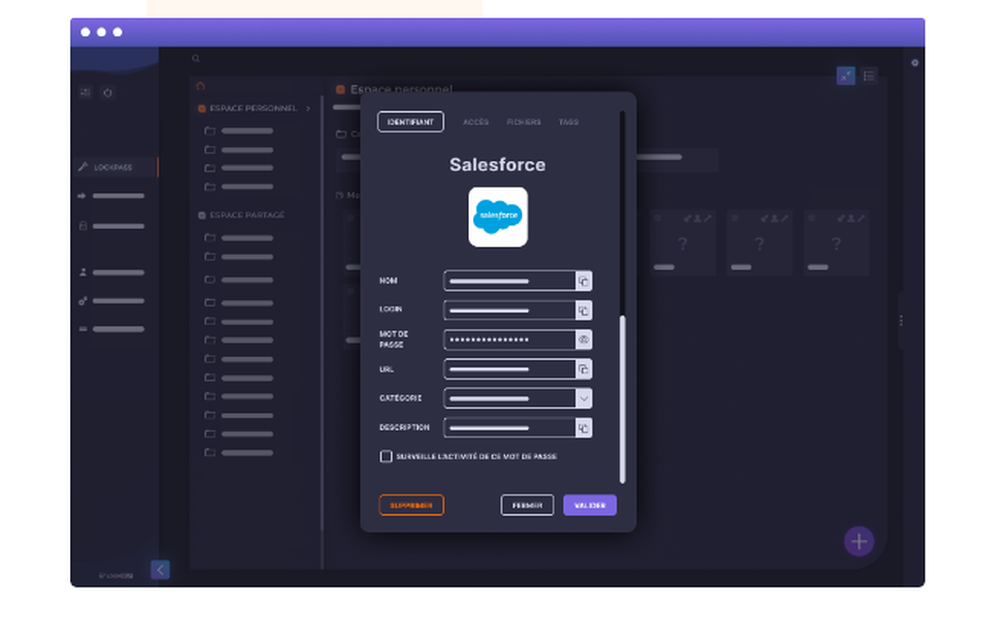
Task: Click the Fermer button
Action: pyautogui.click(x=527, y=505)
